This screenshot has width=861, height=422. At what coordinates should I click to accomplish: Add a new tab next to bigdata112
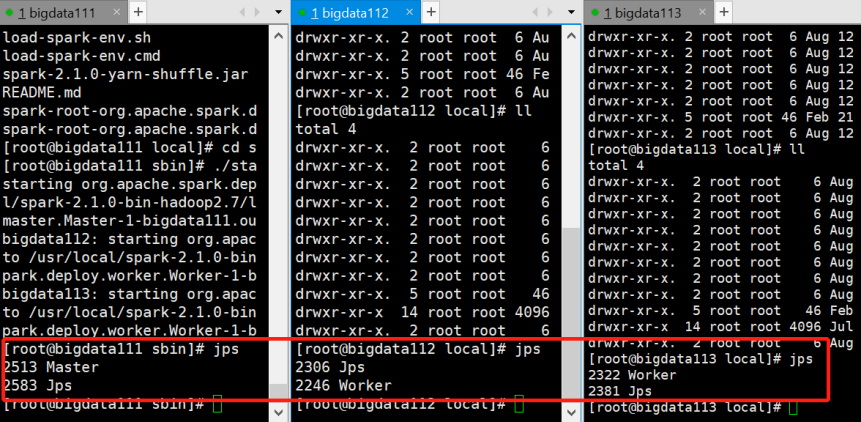tap(432, 12)
